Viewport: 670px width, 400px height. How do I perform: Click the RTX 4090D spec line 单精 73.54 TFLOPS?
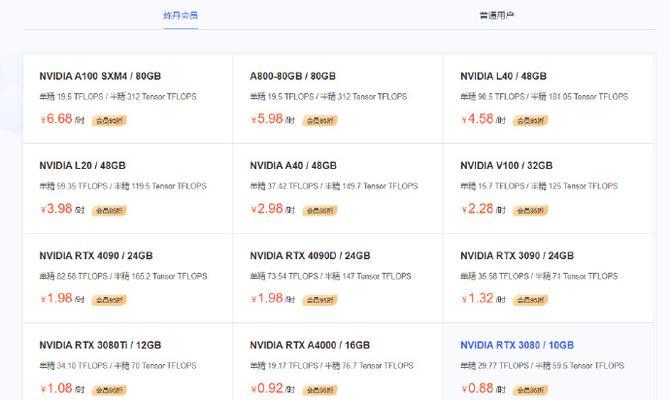coord(284,276)
